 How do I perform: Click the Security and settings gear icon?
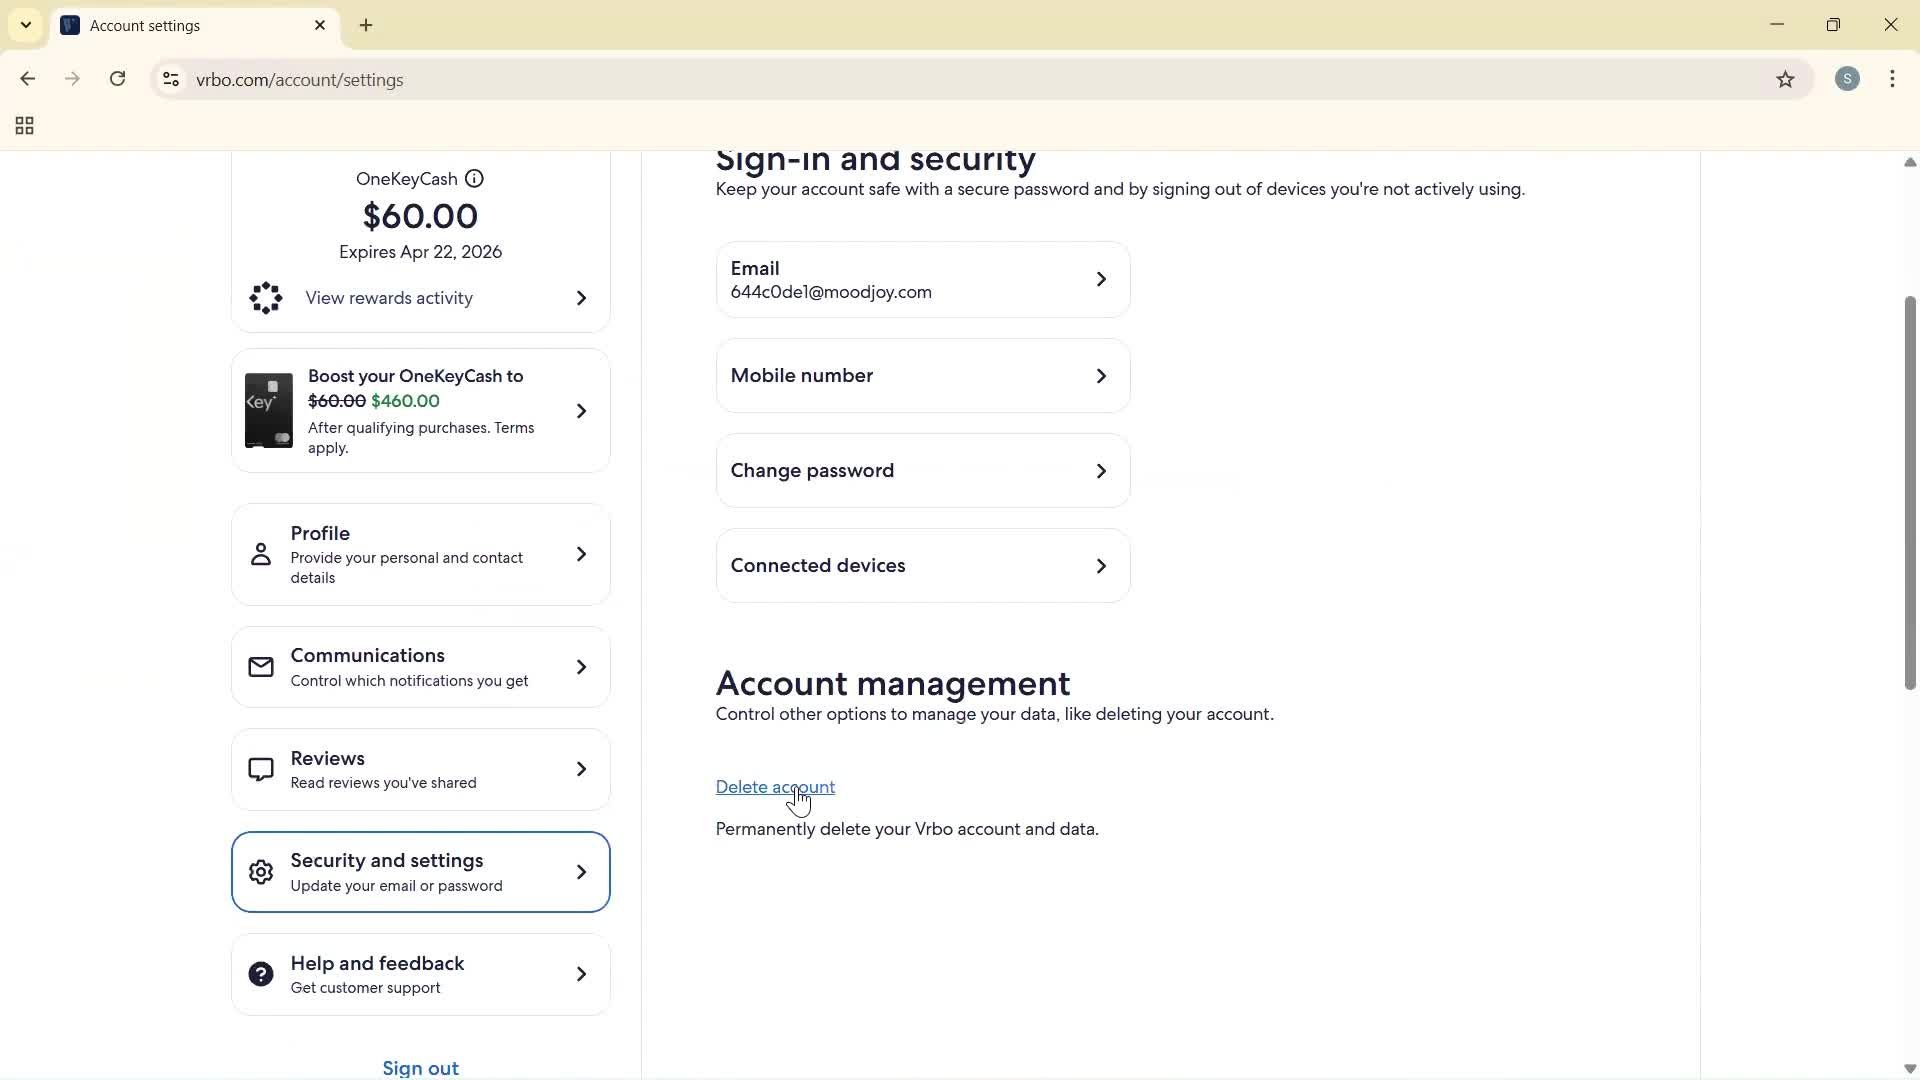[x=261, y=872]
